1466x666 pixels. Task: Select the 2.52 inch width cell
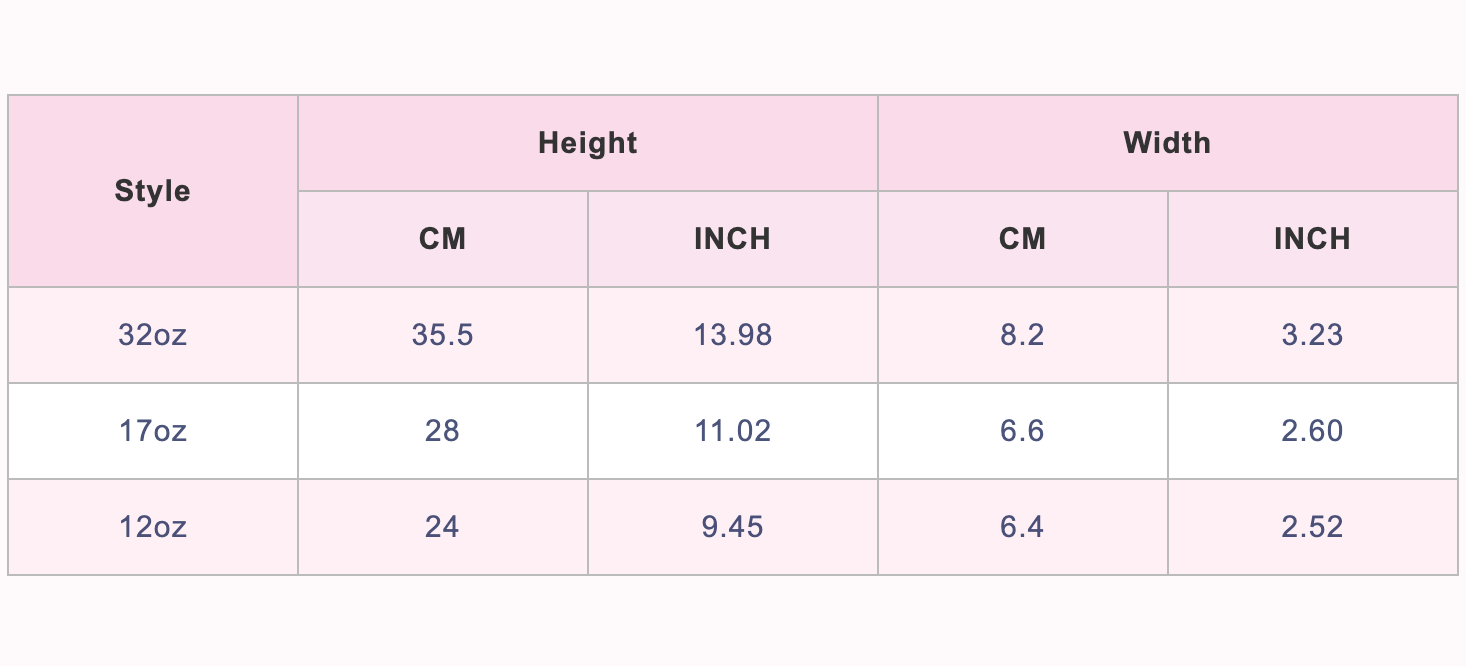(1312, 527)
